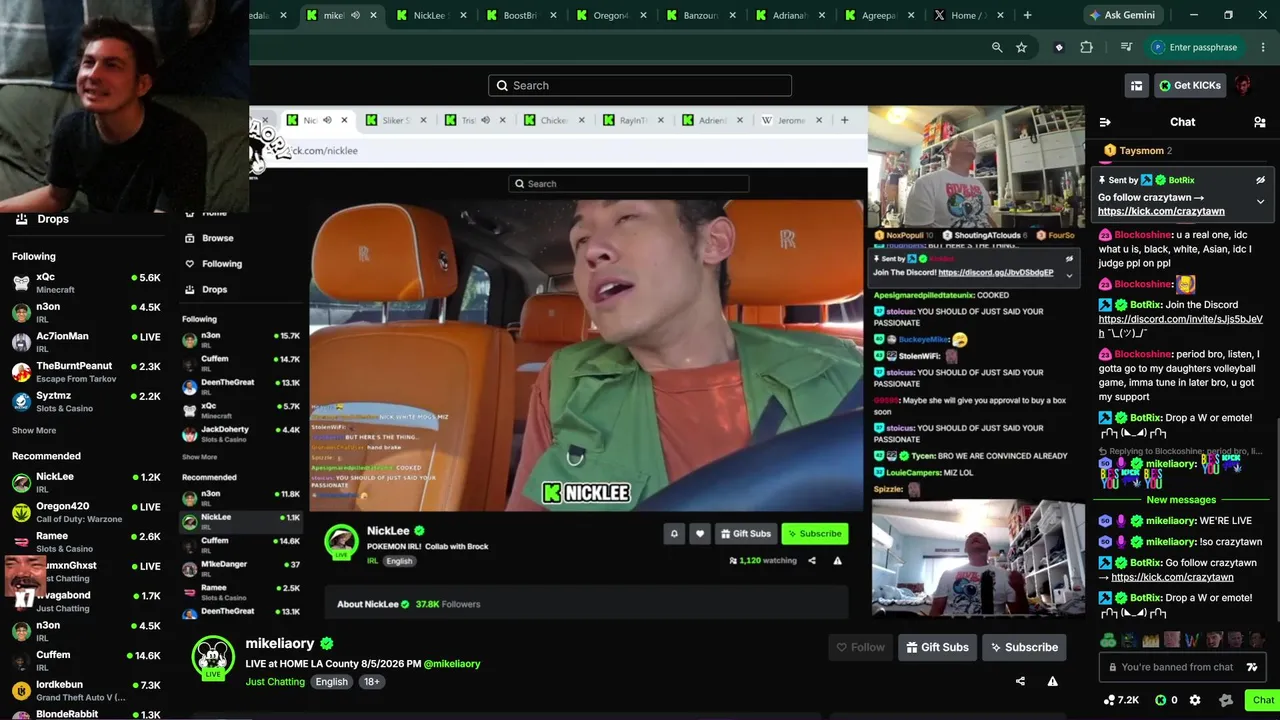This screenshot has height=720, width=1280.
Task: Click the KICKs balance icon showing 0
Action: (x=1166, y=700)
